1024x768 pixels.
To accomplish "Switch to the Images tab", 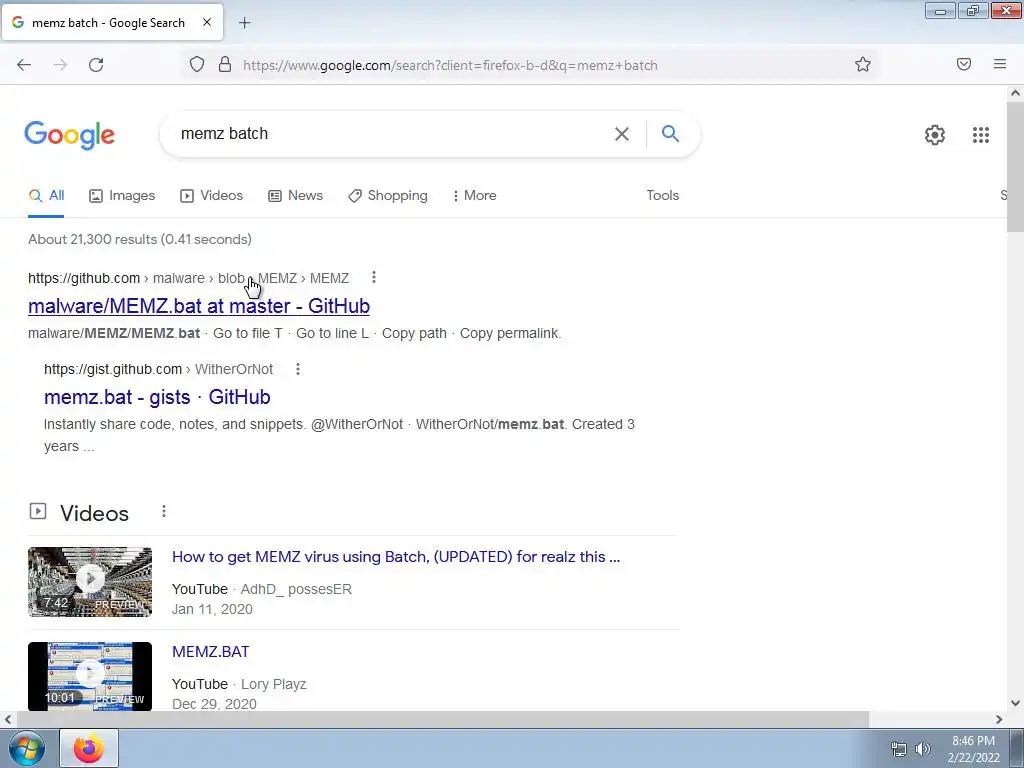I will coord(122,195).
